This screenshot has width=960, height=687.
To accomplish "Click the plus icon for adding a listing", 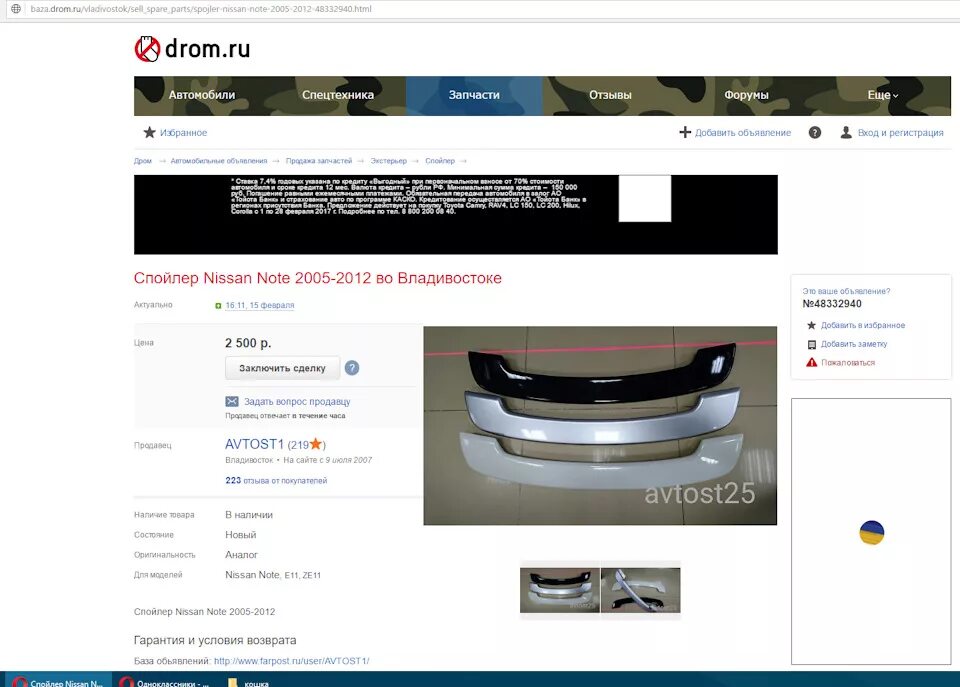I will click(685, 132).
